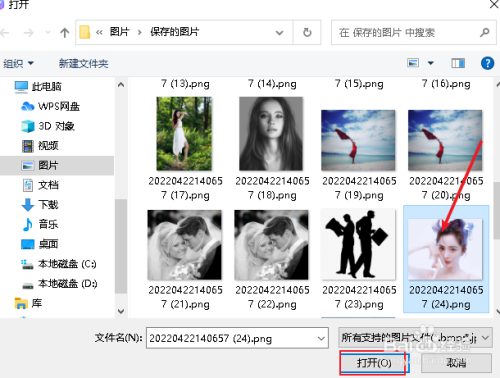
Task: Click the 3D 对象 cube icon
Action: tap(28, 126)
